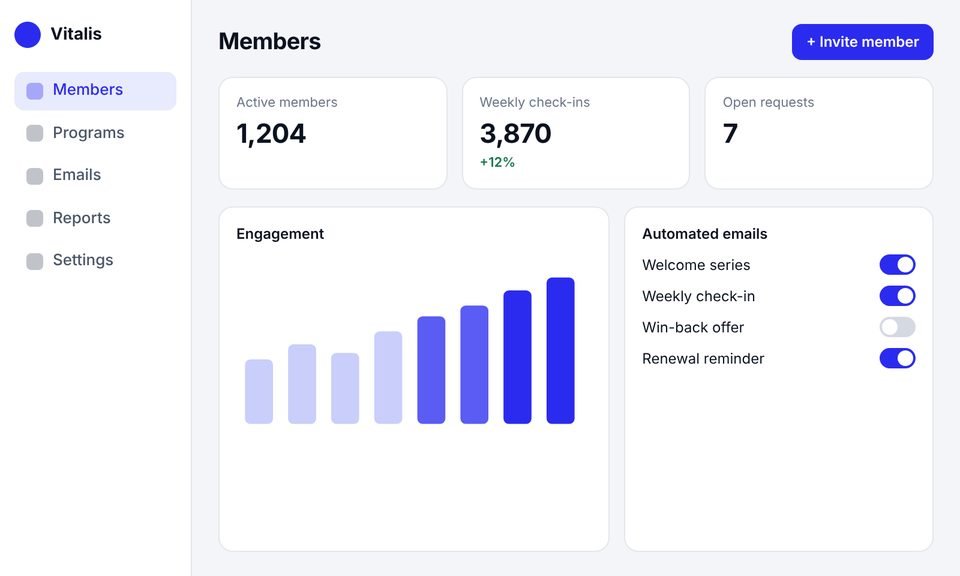Click the Engagement chart title
The image size is (960, 576).
click(x=280, y=234)
